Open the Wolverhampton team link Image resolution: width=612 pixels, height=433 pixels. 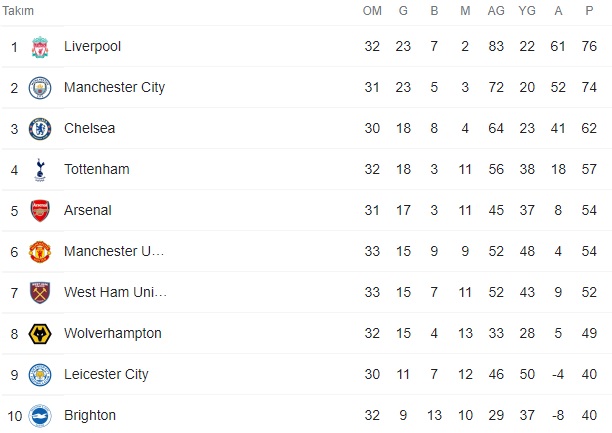pyautogui.click(x=112, y=334)
